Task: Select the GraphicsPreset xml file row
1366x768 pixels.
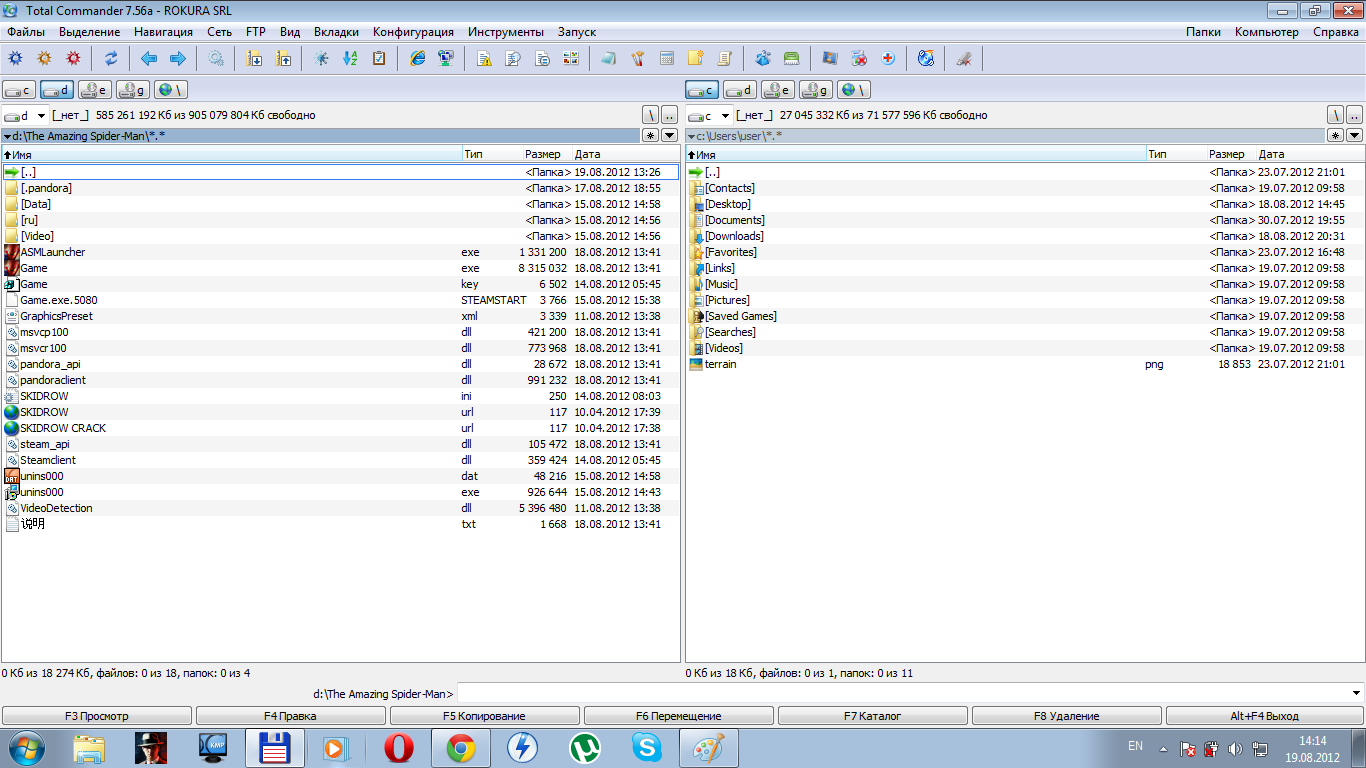Action: coord(340,316)
